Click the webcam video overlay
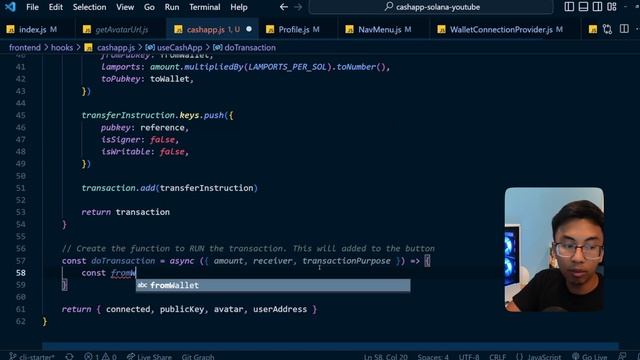This screenshot has width=640, height=360. (x=554, y=250)
